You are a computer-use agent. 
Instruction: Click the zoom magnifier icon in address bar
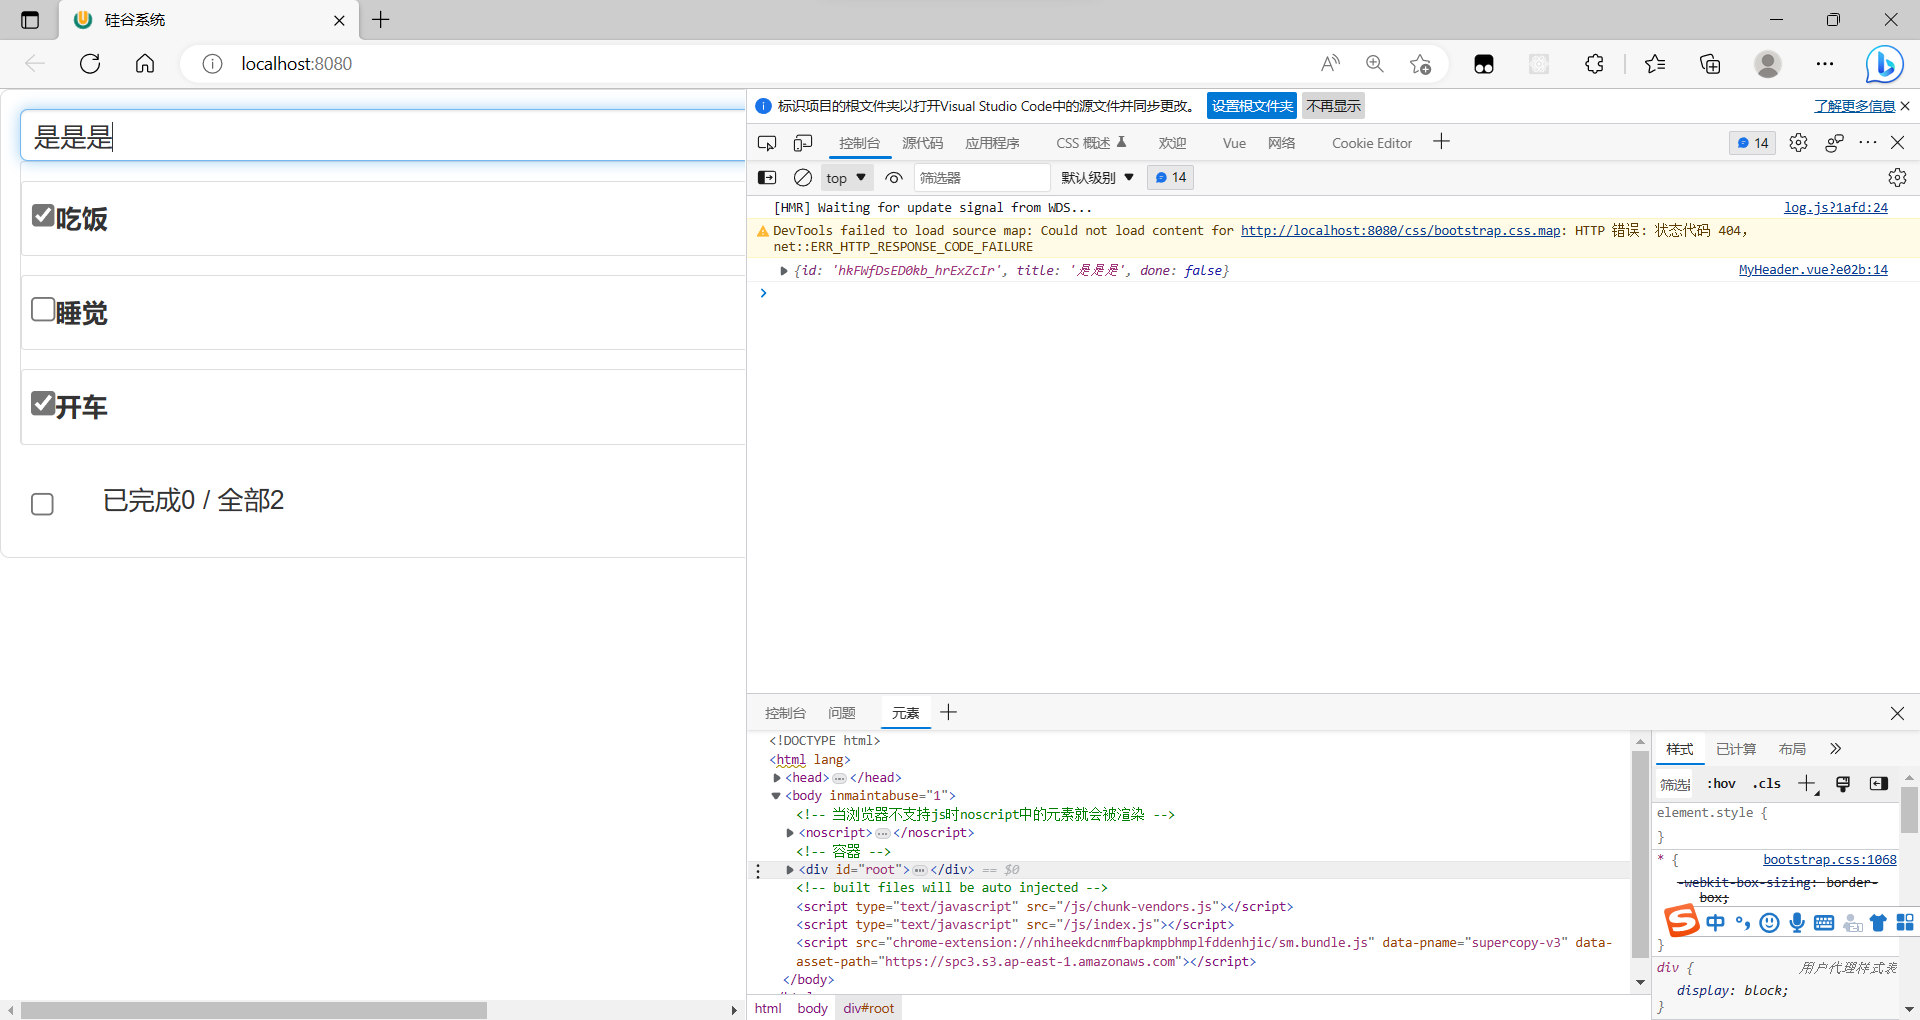(1375, 64)
